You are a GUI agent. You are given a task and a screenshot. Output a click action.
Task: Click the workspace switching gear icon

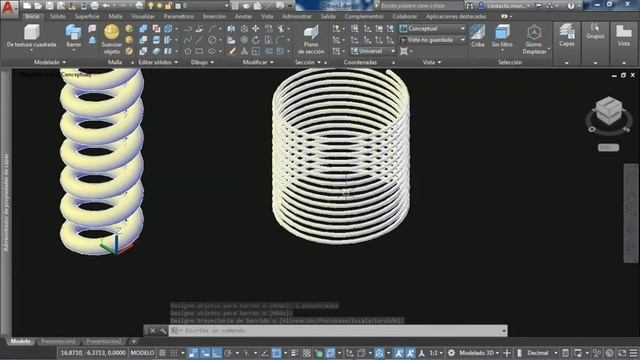click(x=451, y=353)
